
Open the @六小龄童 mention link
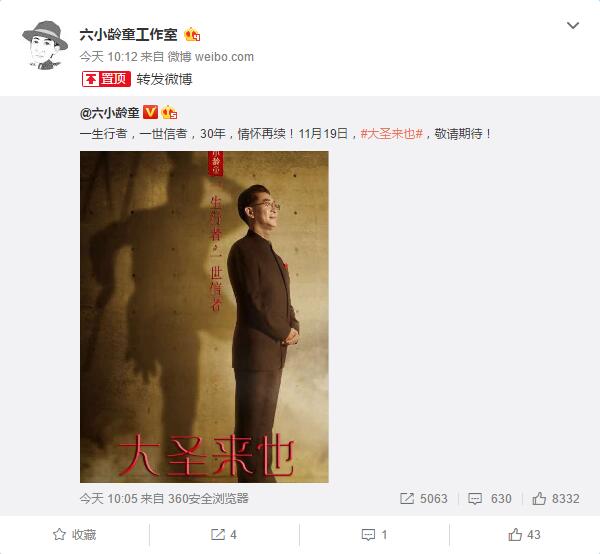click(x=109, y=113)
